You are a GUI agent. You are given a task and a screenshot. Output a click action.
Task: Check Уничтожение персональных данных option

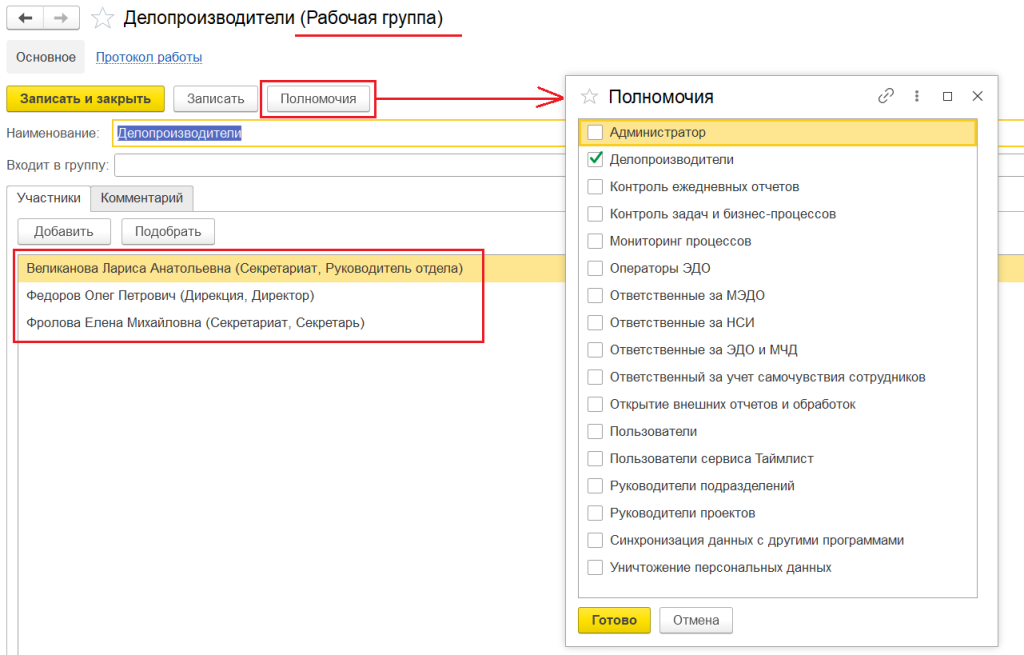[x=595, y=567]
